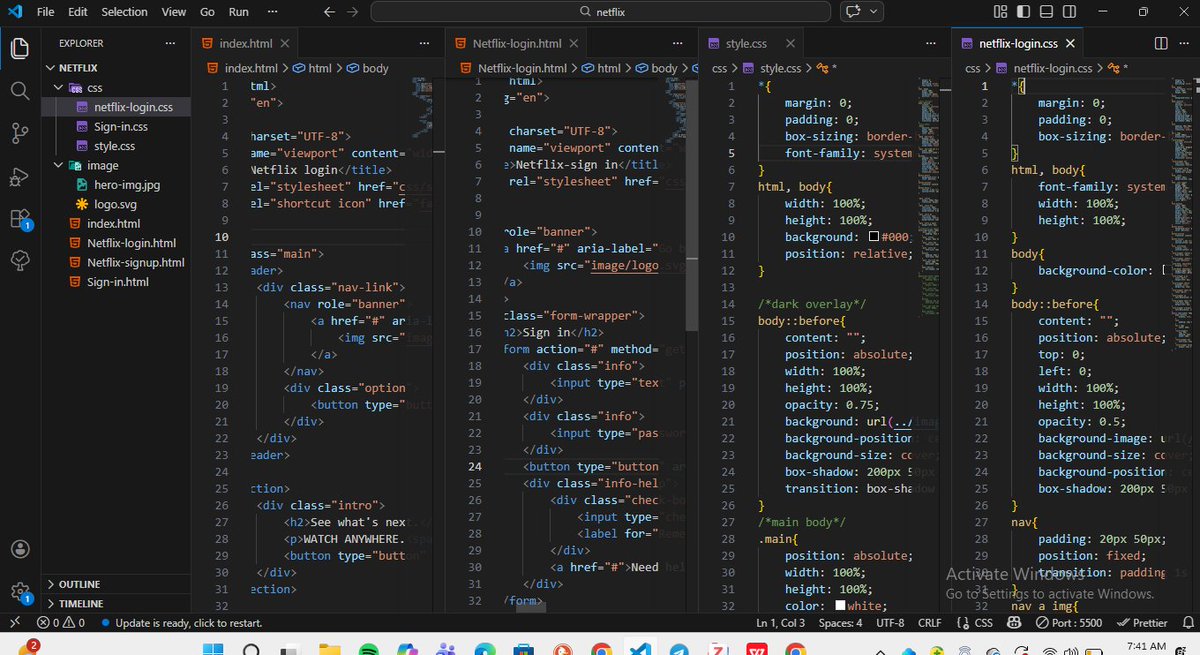Change indentation via Spaces: 4
The image size is (1200, 655).
click(841, 622)
